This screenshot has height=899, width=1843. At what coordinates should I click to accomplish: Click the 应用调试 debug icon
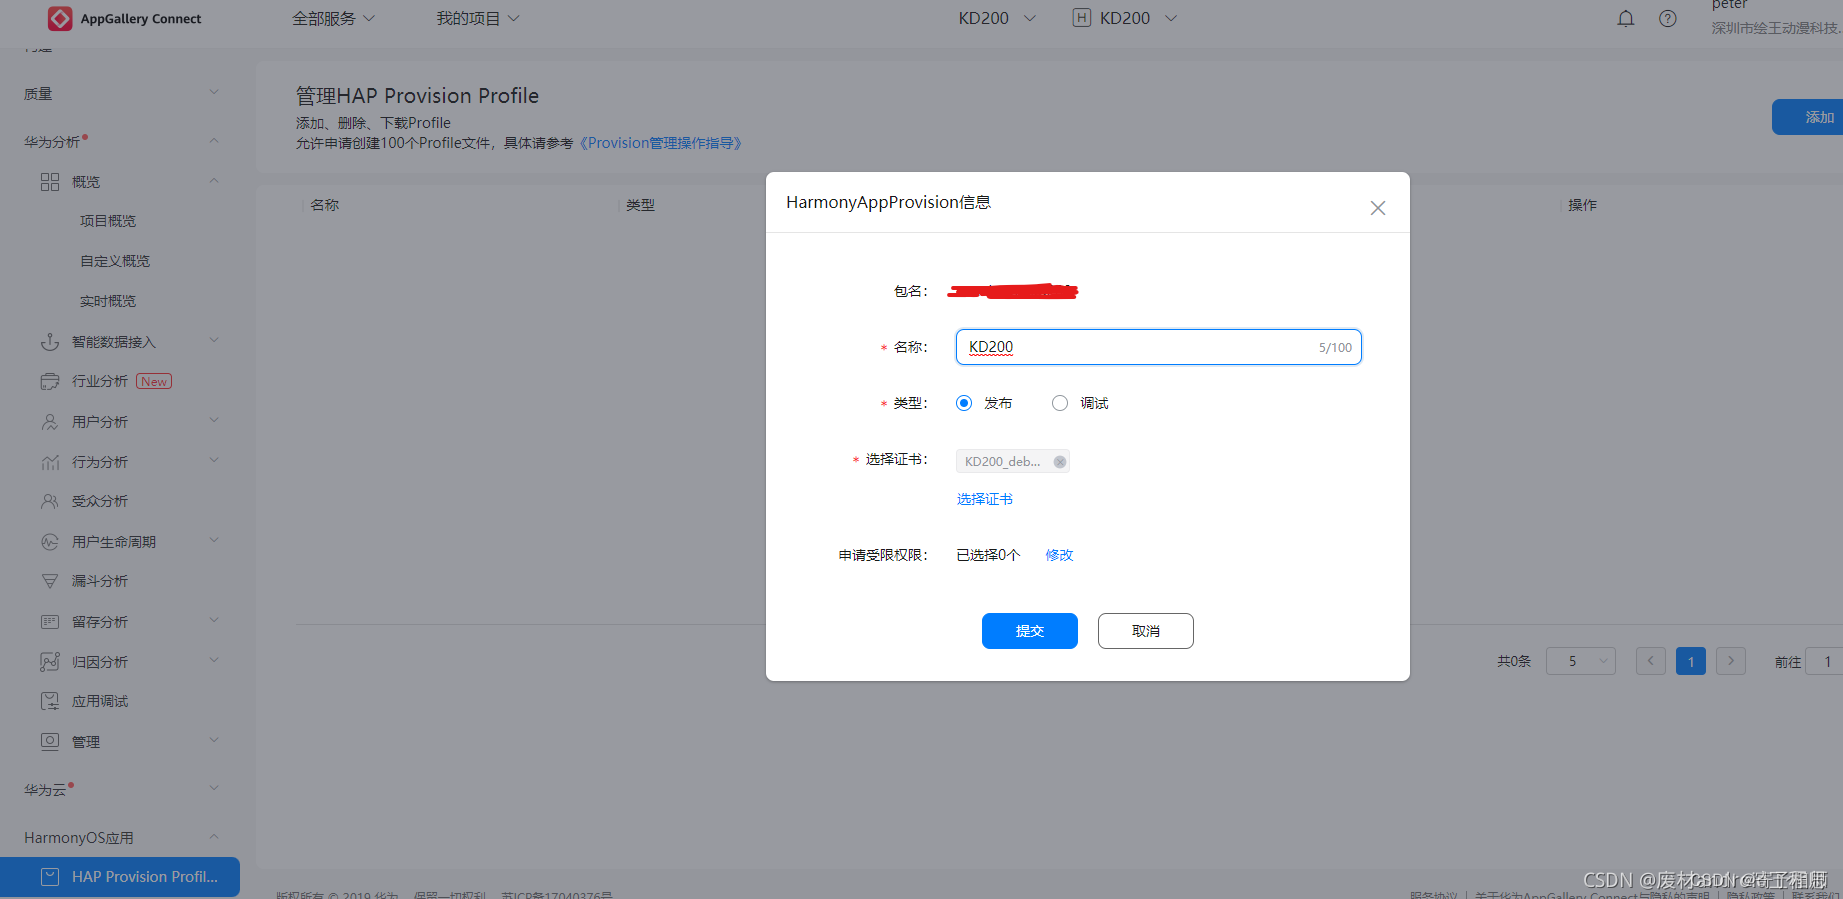coord(50,701)
